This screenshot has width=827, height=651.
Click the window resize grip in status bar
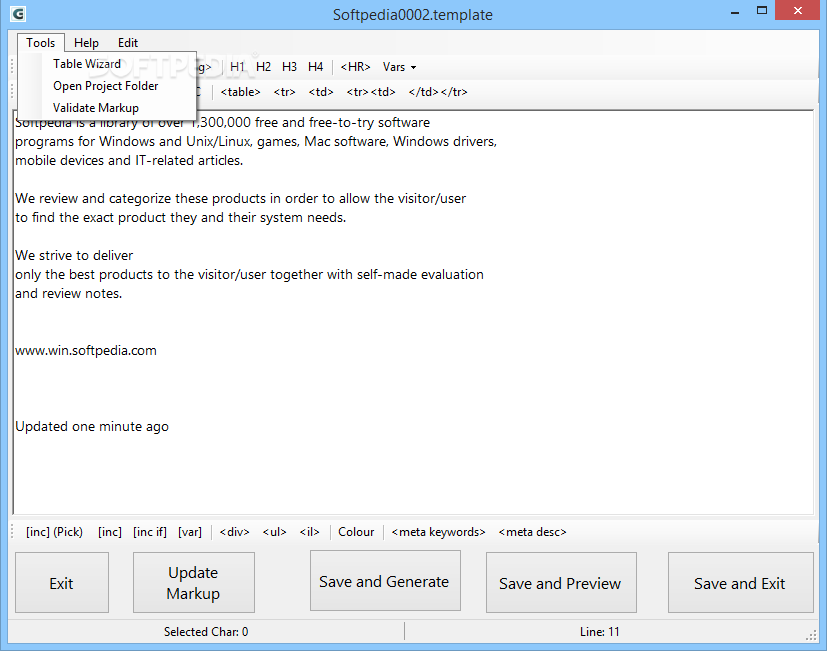(811, 636)
